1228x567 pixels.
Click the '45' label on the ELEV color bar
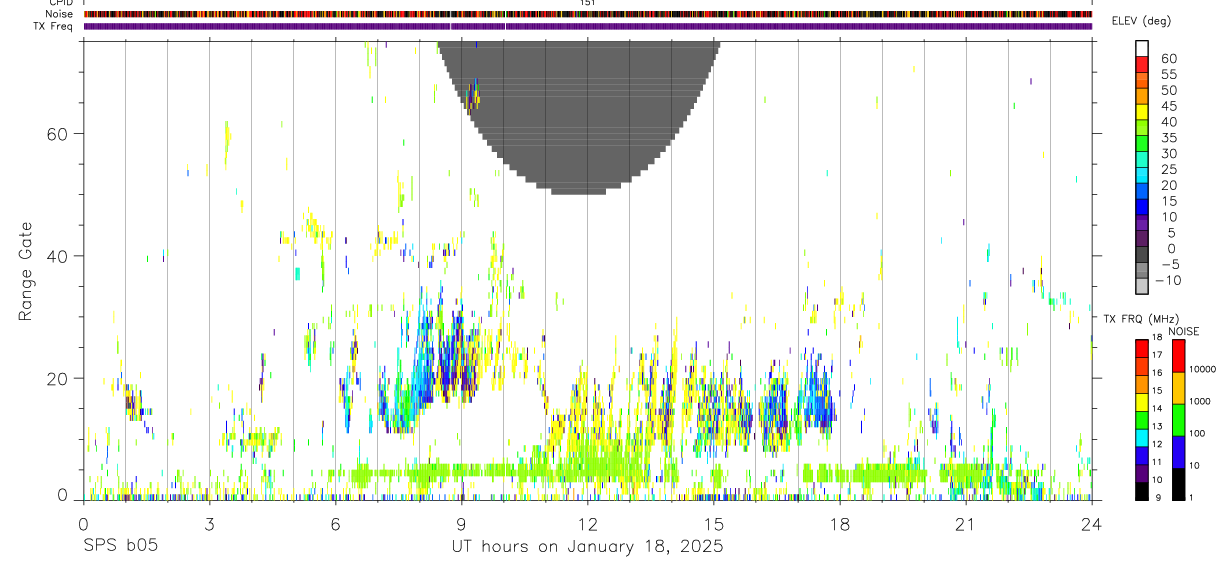1169,106
